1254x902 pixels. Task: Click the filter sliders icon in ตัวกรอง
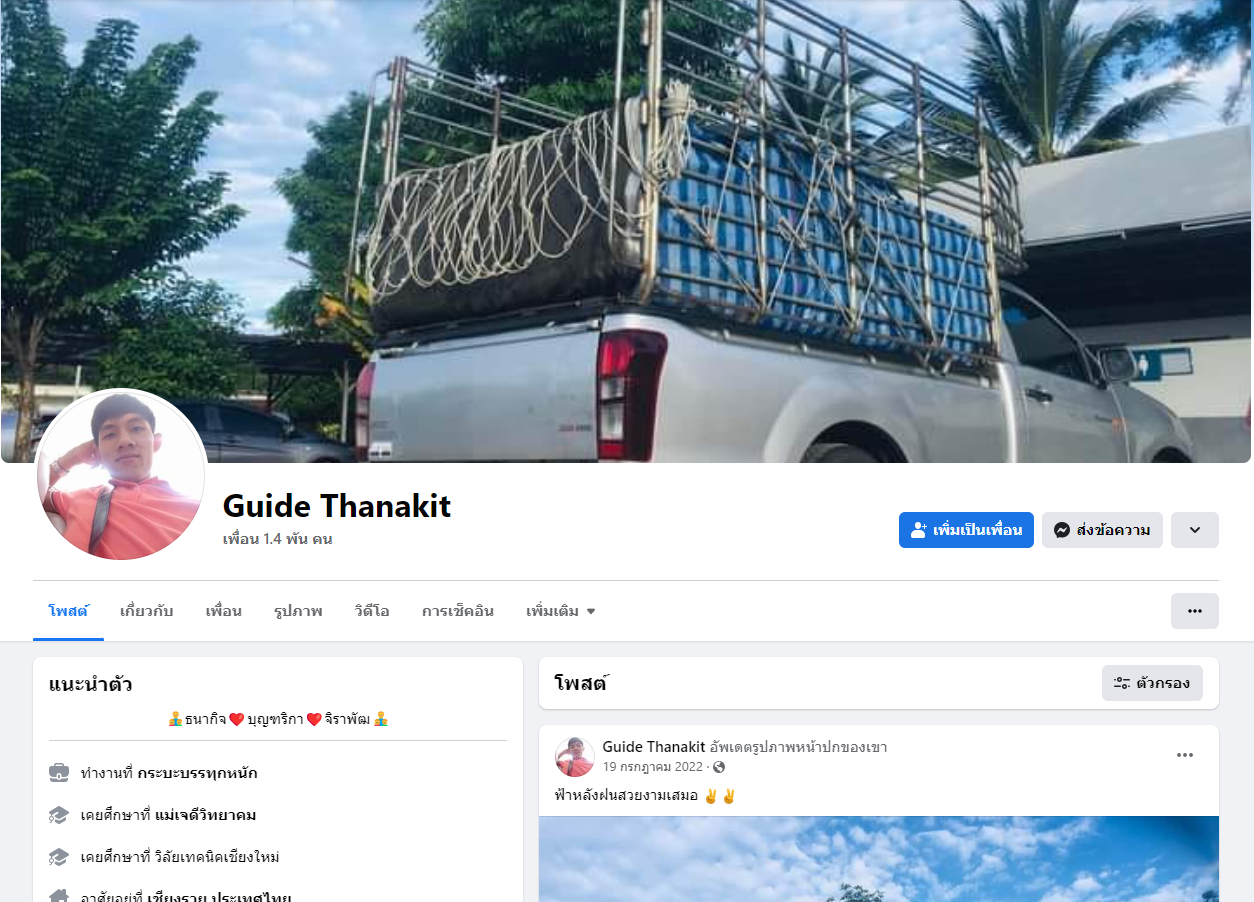tap(1122, 683)
